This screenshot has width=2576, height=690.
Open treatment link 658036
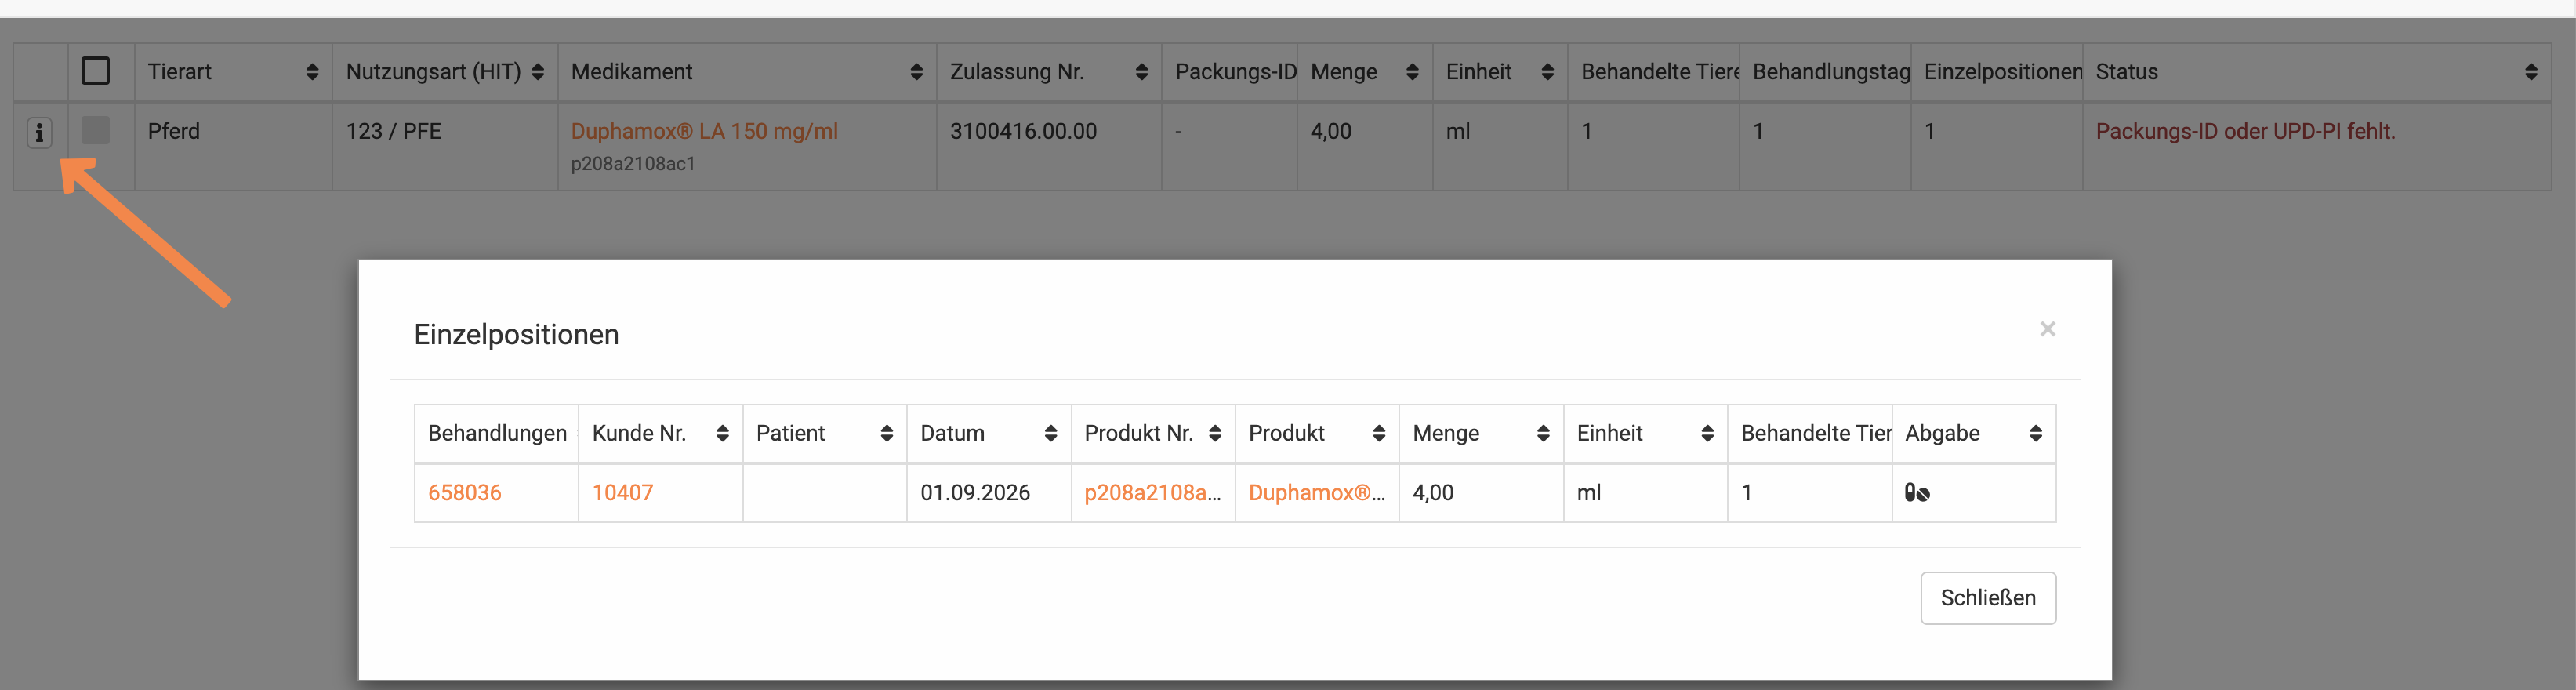click(x=464, y=493)
